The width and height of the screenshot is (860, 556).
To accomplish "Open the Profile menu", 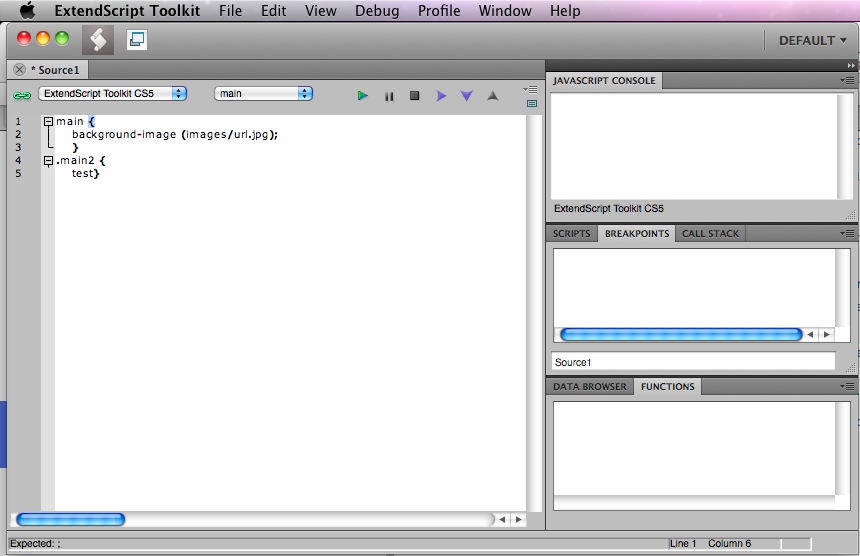I will (439, 11).
